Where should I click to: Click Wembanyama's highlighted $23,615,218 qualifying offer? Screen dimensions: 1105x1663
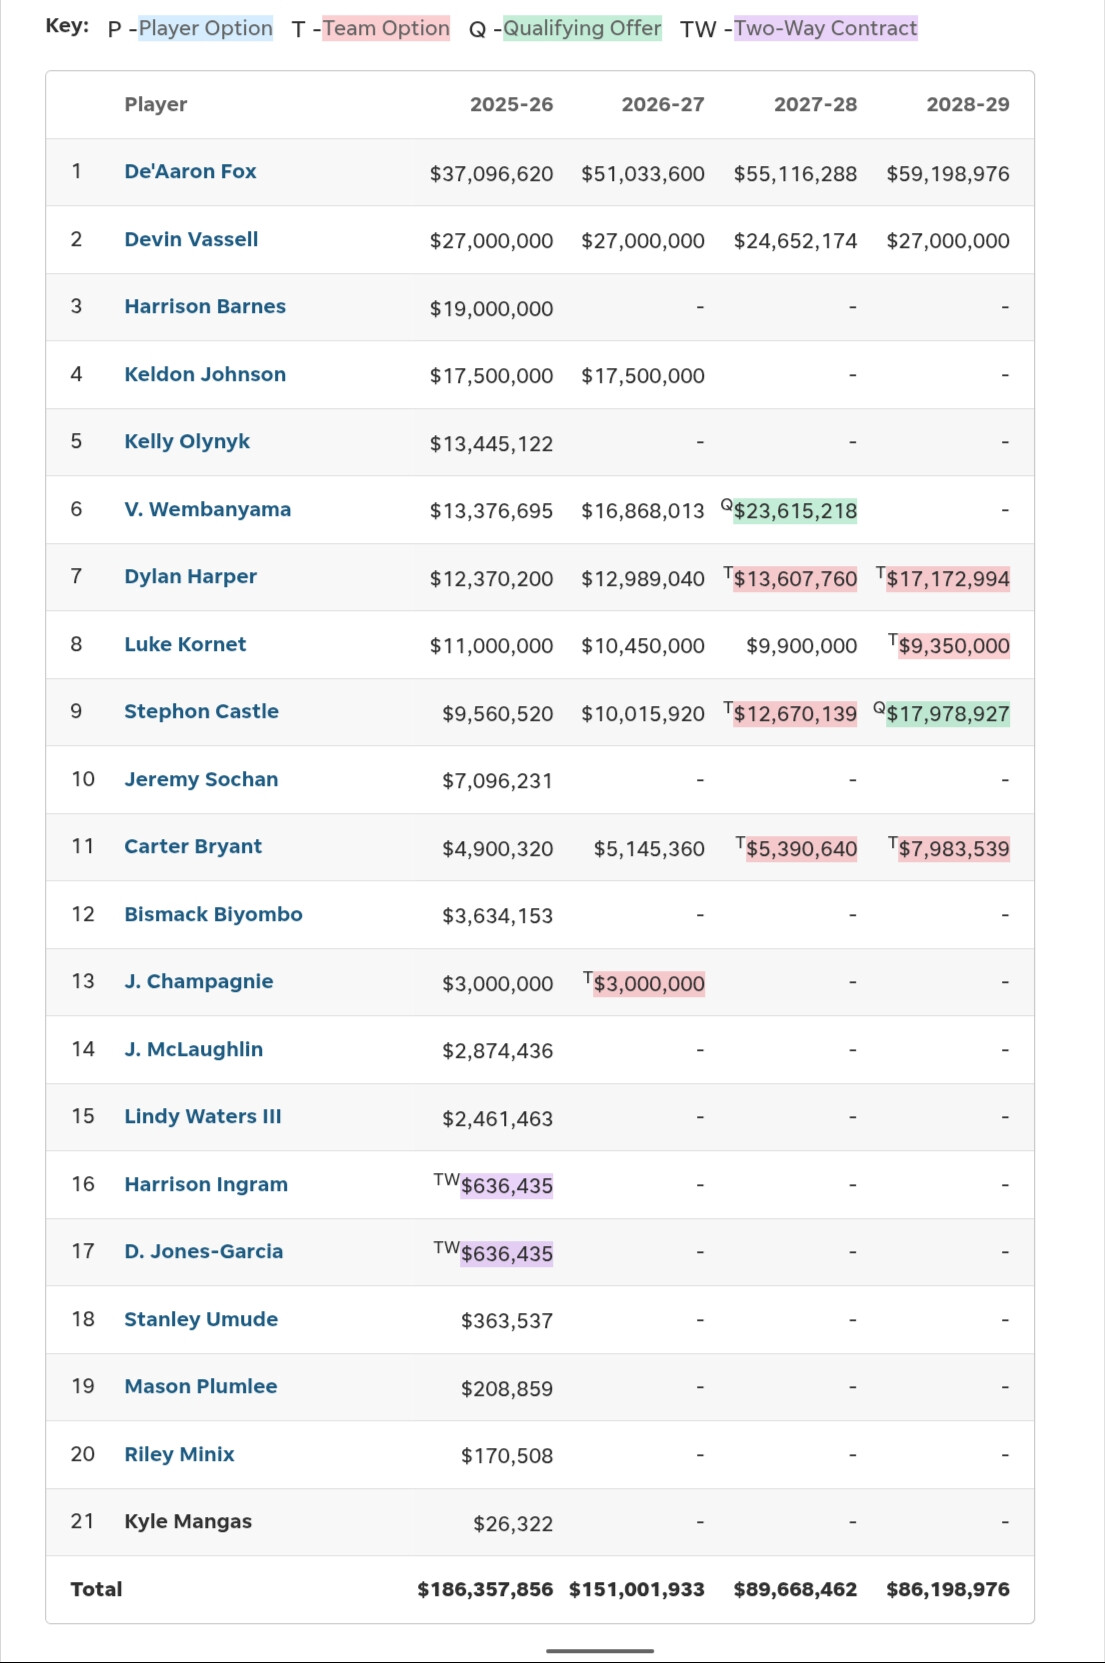click(795, 512)
